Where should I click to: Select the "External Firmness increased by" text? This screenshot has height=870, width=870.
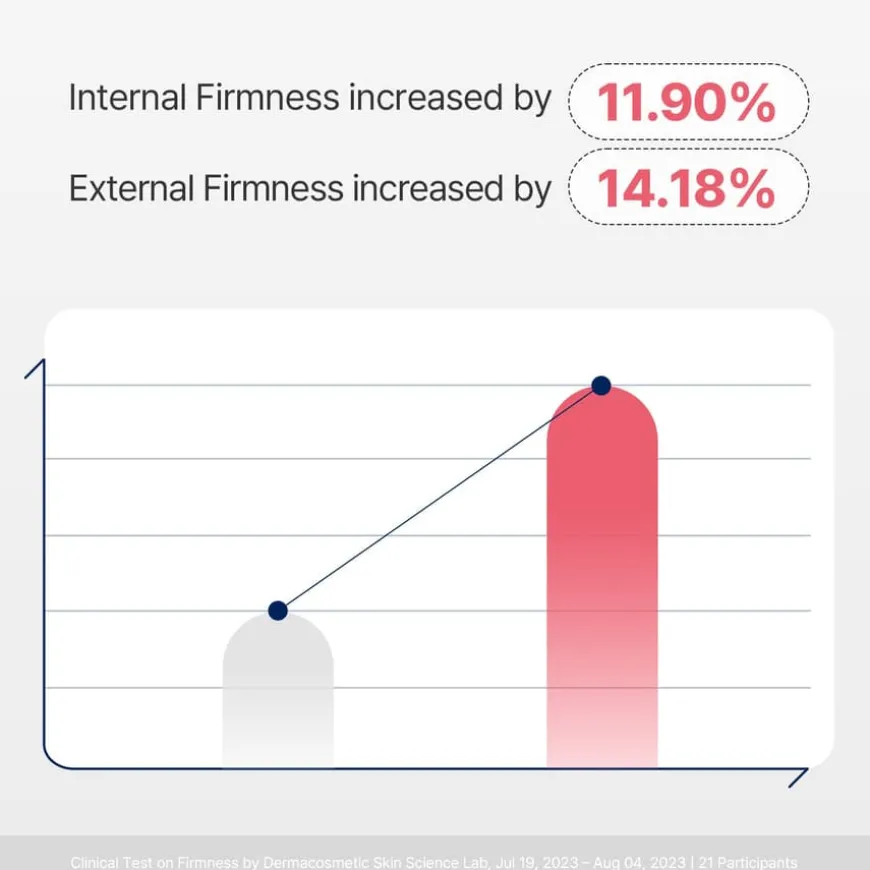310,187
